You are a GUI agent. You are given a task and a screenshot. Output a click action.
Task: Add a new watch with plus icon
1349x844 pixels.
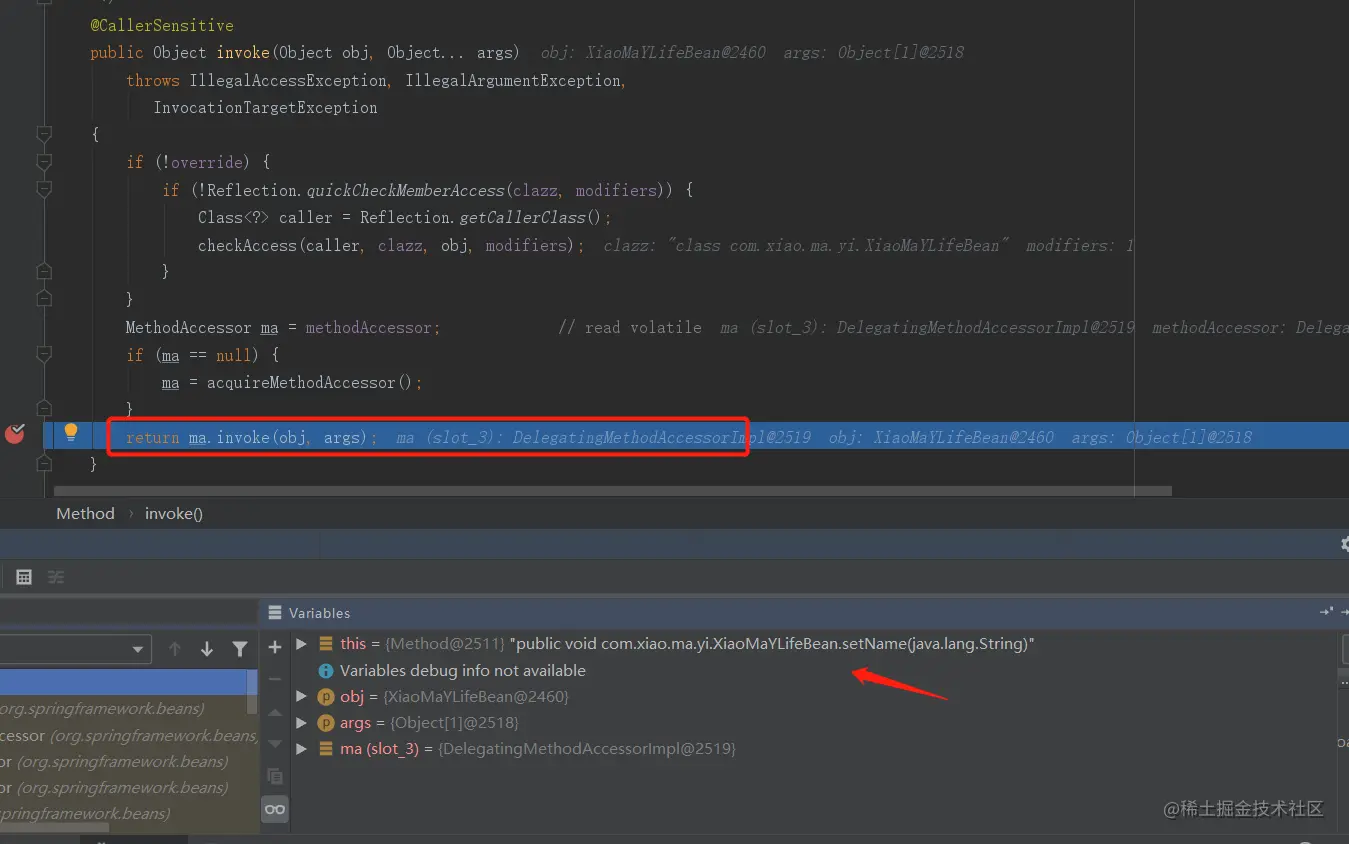tap(275, 647)
